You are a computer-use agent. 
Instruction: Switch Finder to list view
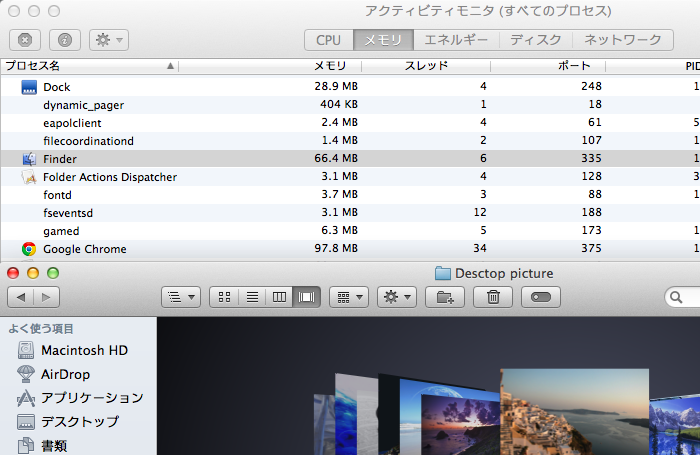click(x=253, y=297)
